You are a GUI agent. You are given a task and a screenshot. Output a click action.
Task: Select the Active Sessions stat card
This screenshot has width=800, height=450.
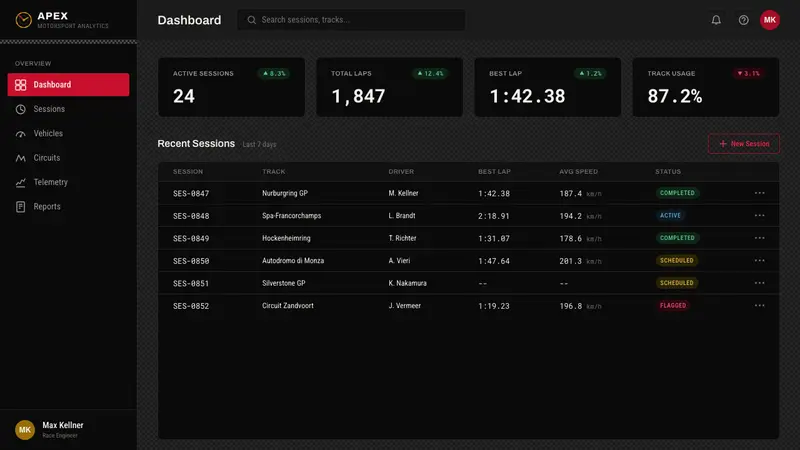[231, 87]
